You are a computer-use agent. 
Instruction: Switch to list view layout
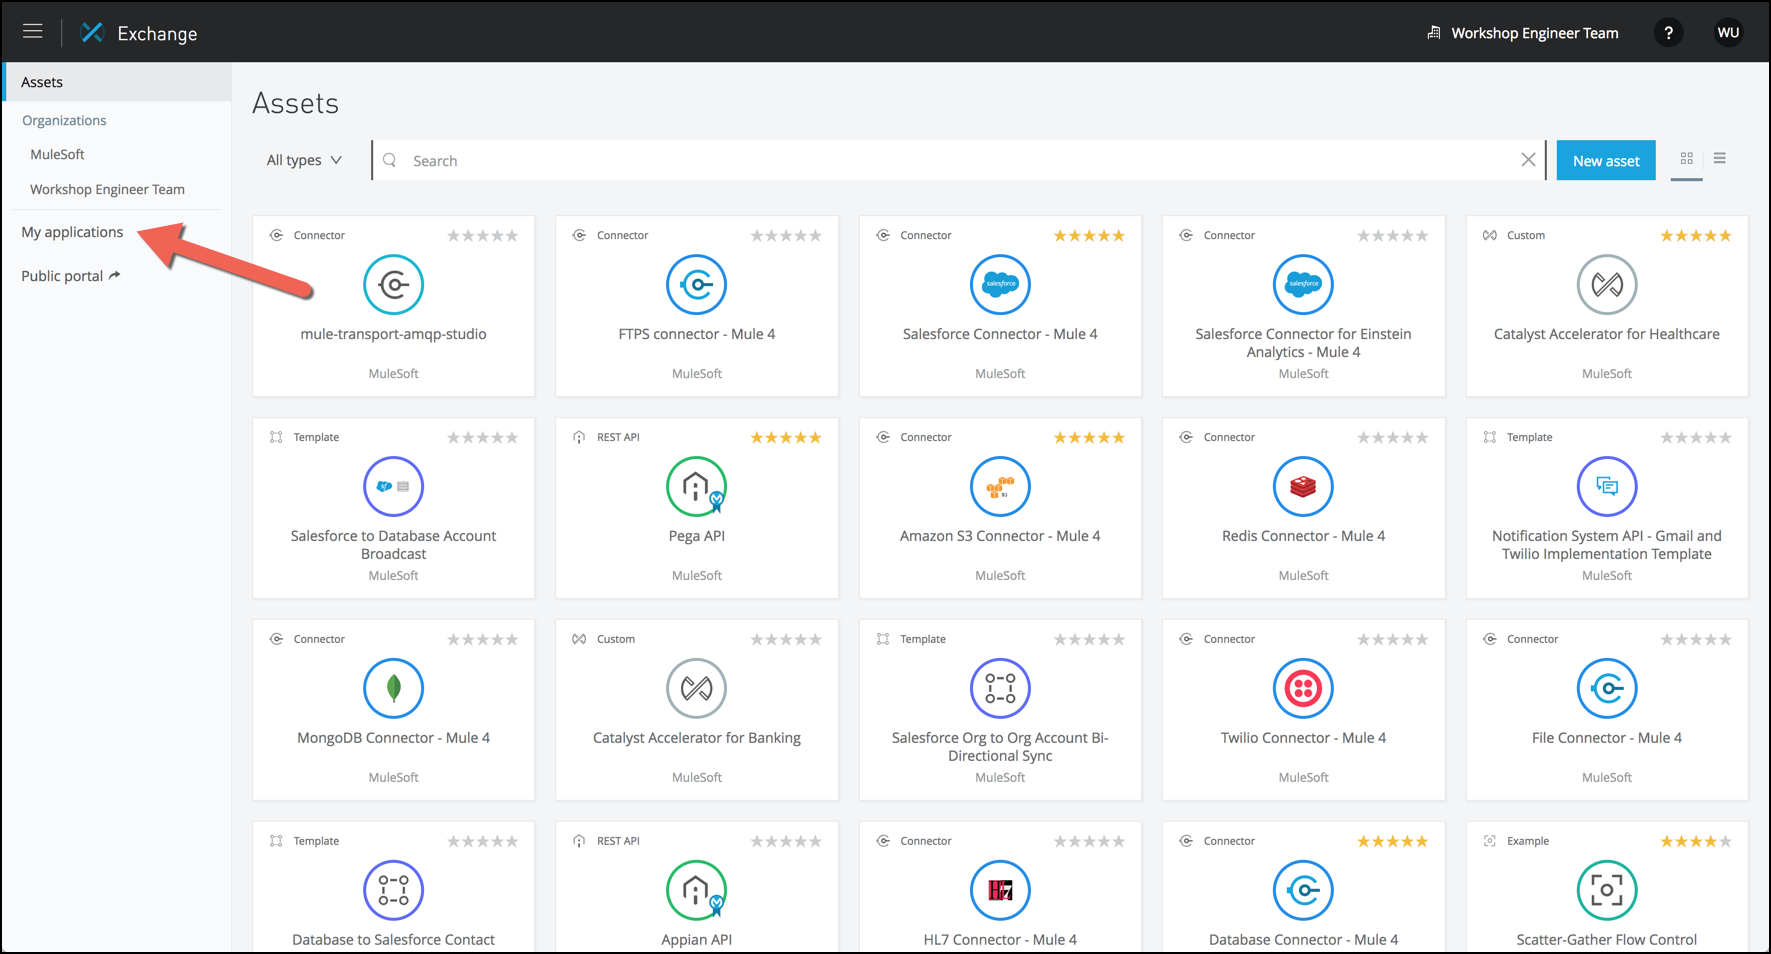click(x=1720, y=159)
